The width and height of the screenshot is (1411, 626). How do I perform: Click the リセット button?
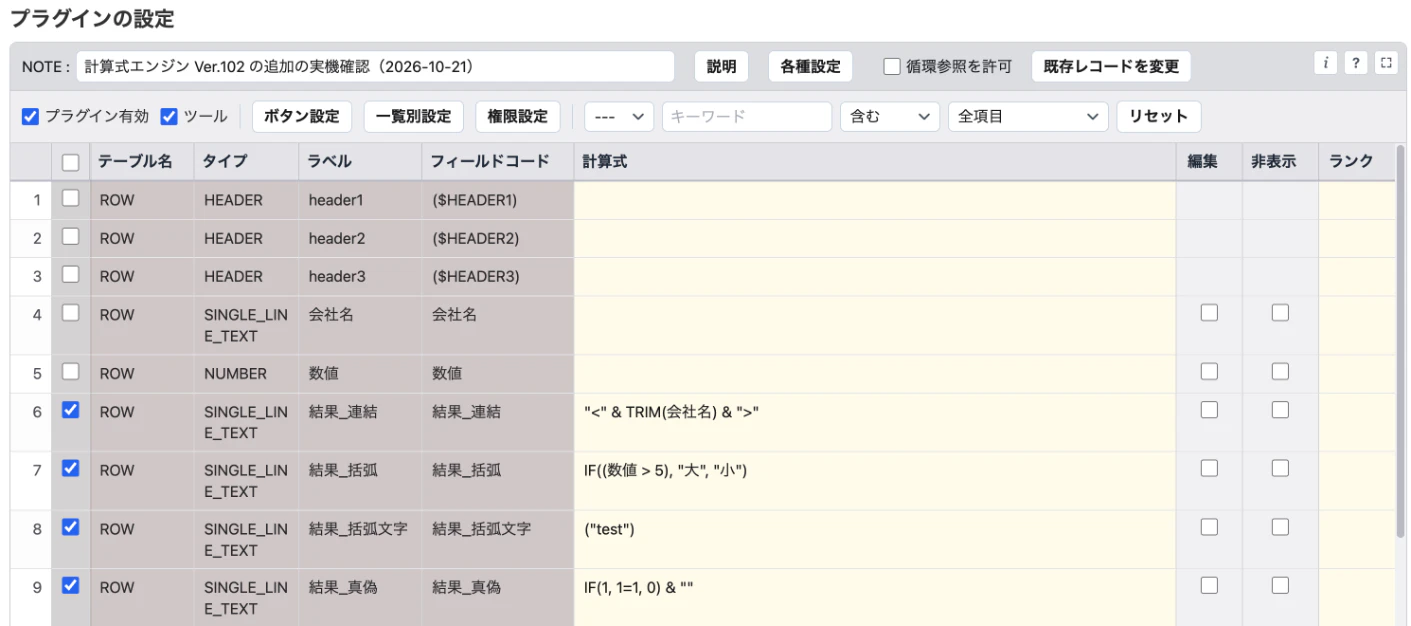[x=1159, y=117]
